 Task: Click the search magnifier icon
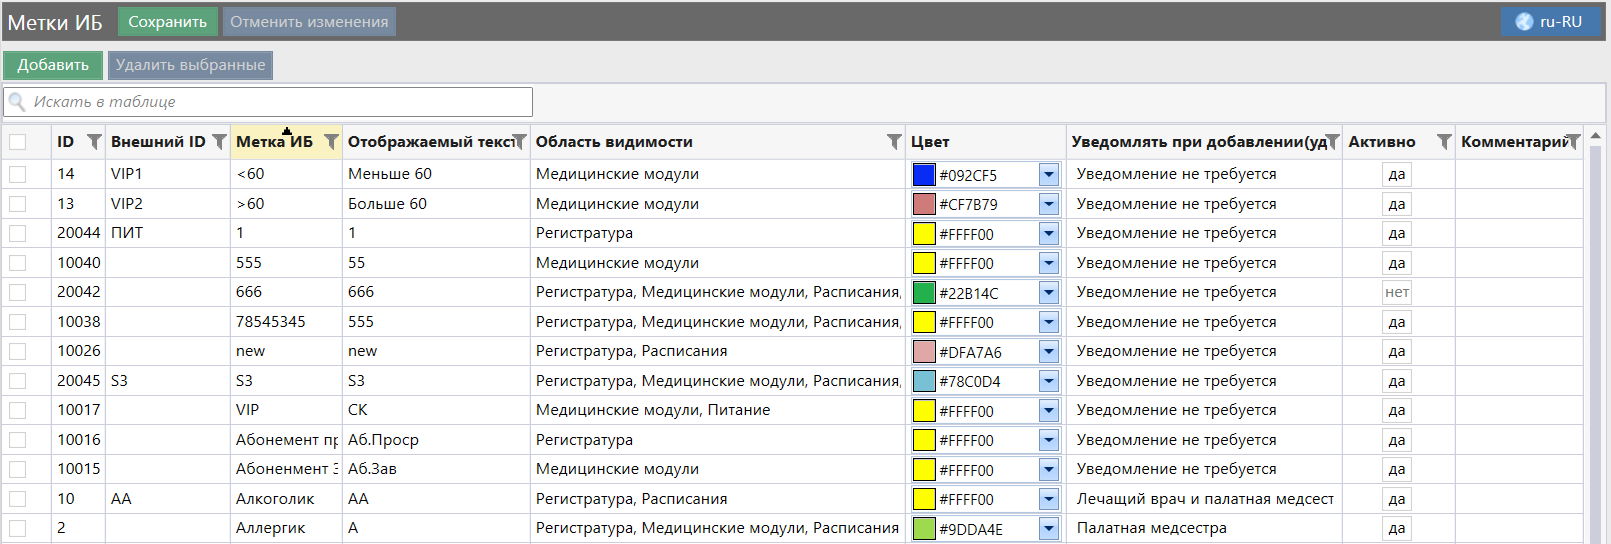click(17, 102)
